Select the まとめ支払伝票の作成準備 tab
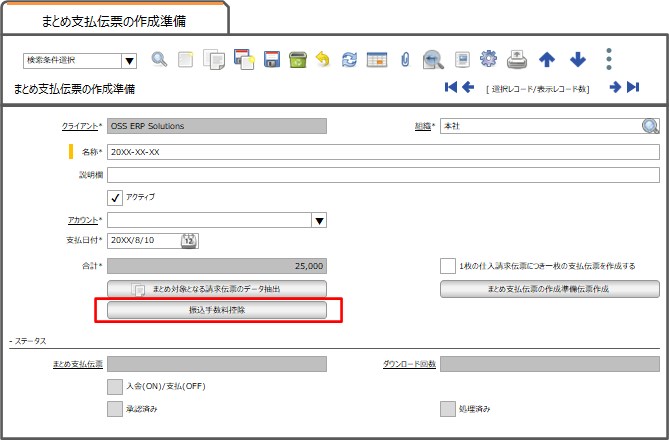The width and height of the screenshot is (669, 440). tap(114, 20)
